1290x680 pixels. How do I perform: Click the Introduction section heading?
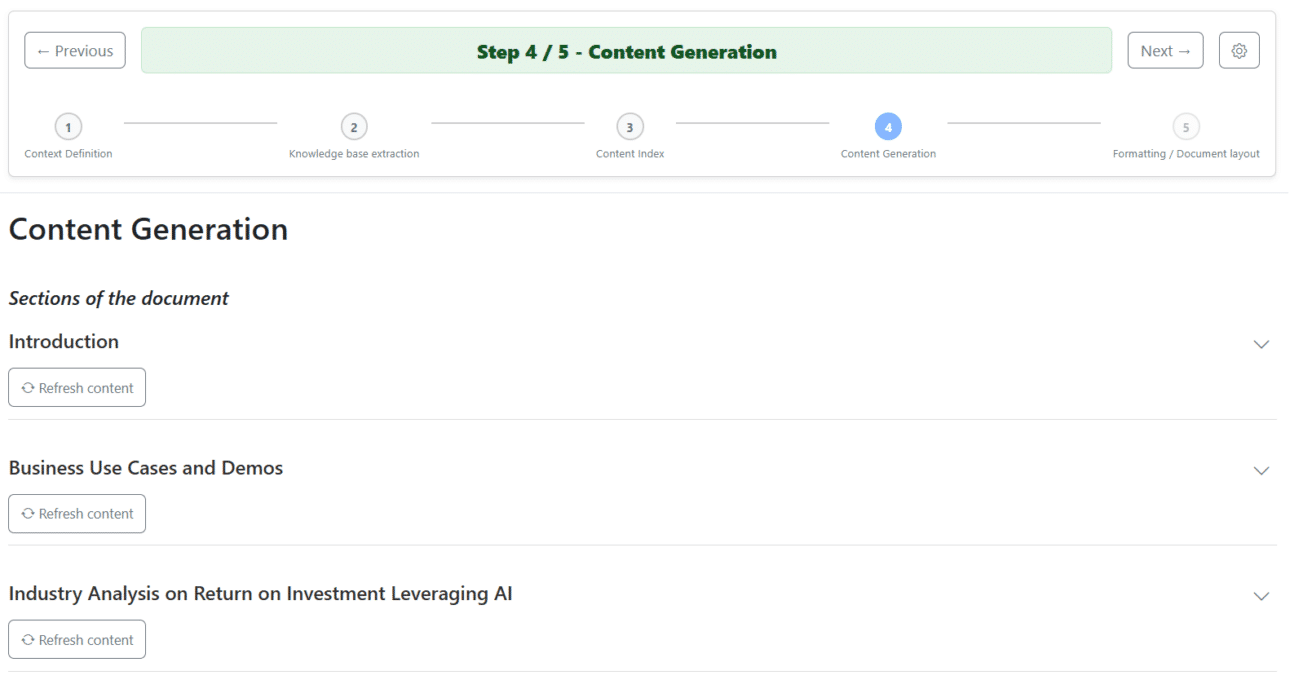click(64, 342)
